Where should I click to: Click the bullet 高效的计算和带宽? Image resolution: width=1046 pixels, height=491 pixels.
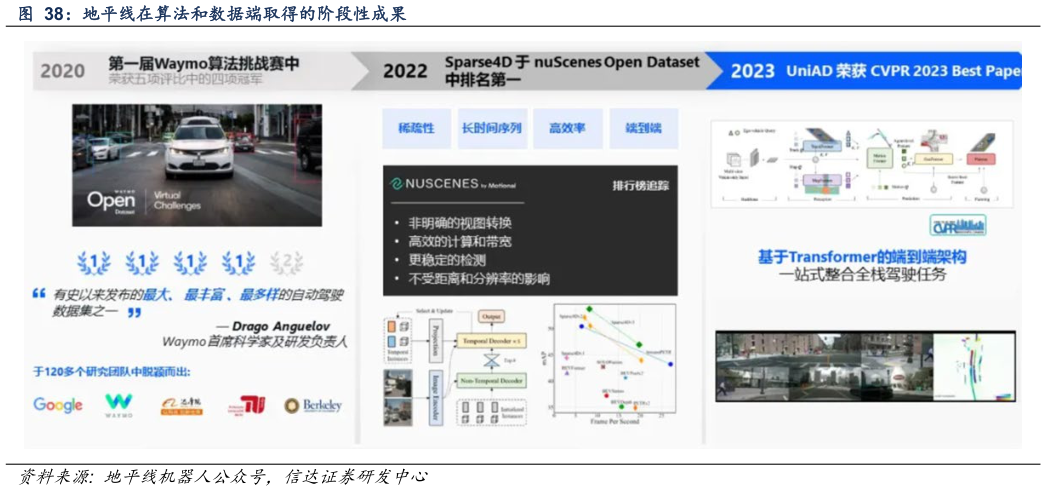(459, 241)
